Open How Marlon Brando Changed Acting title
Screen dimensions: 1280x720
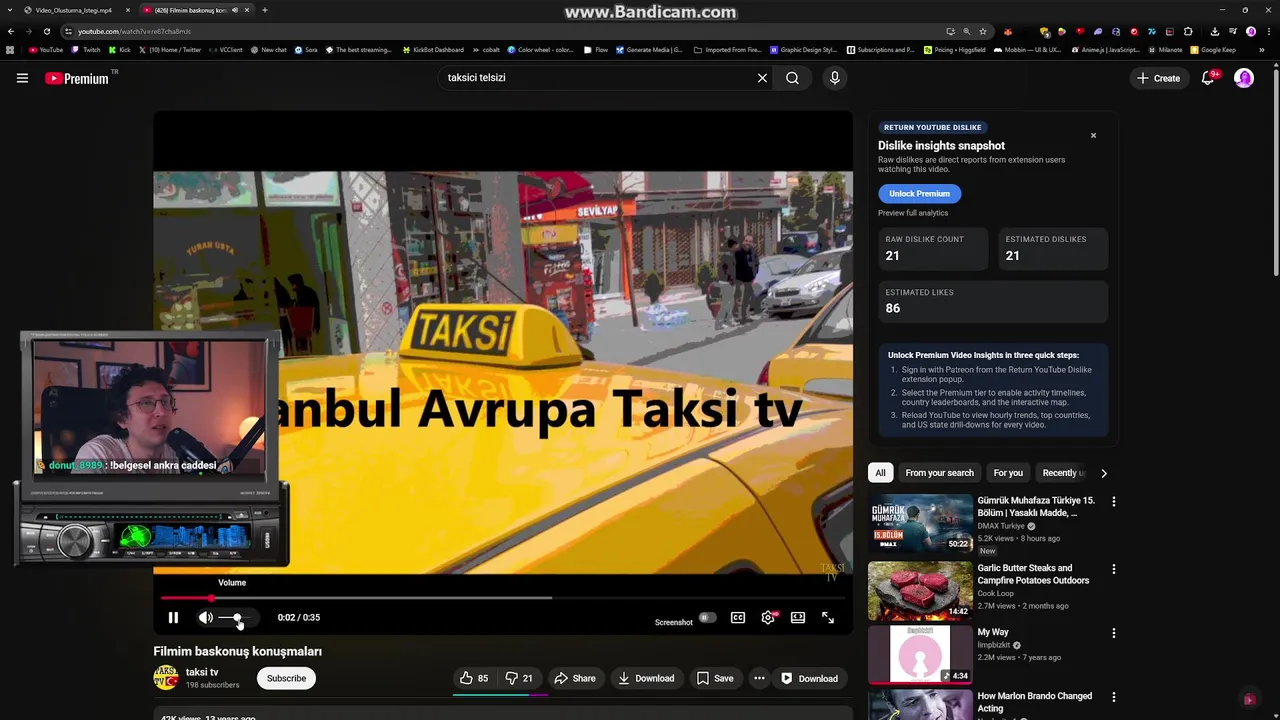1034,702
